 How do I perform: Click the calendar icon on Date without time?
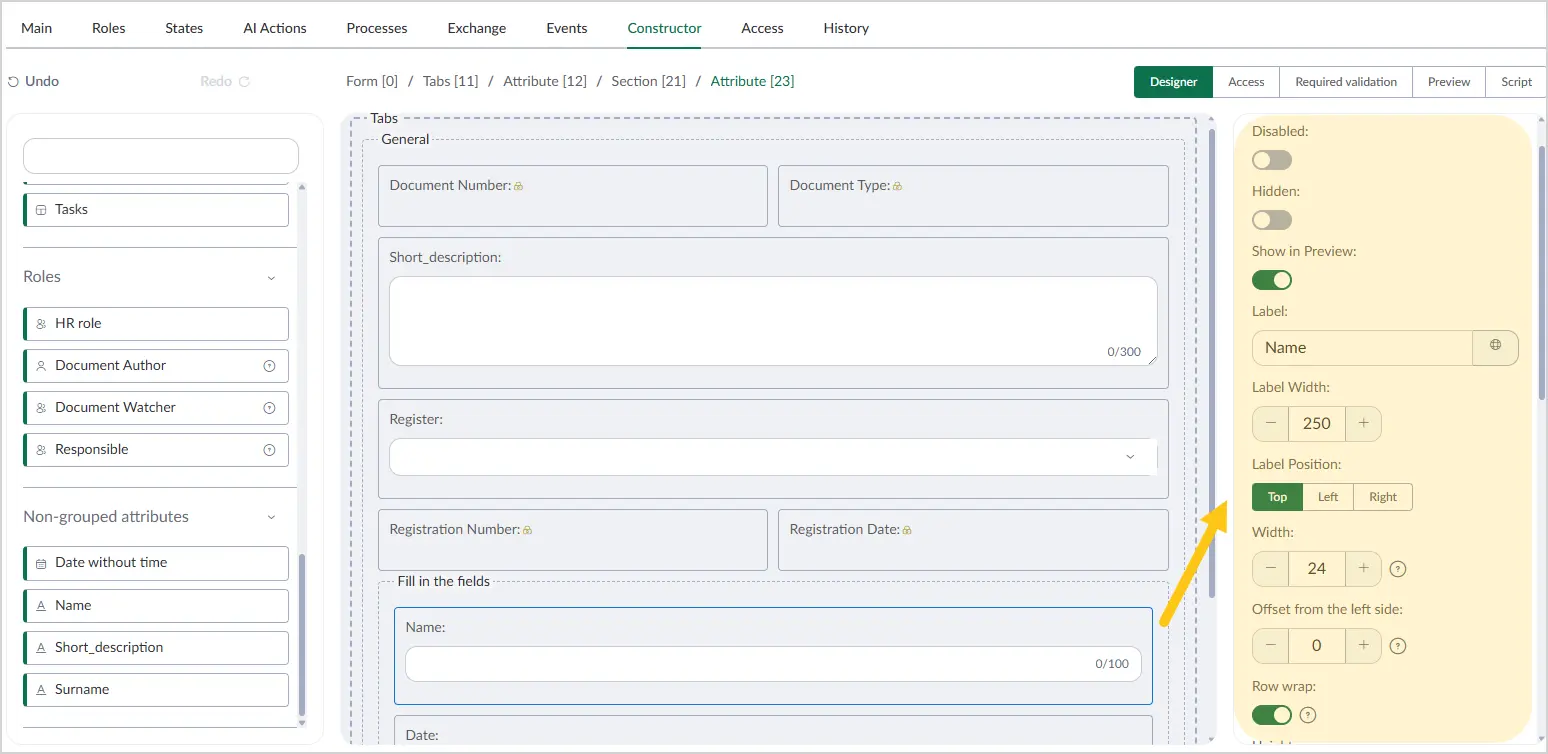click(41, 563)
